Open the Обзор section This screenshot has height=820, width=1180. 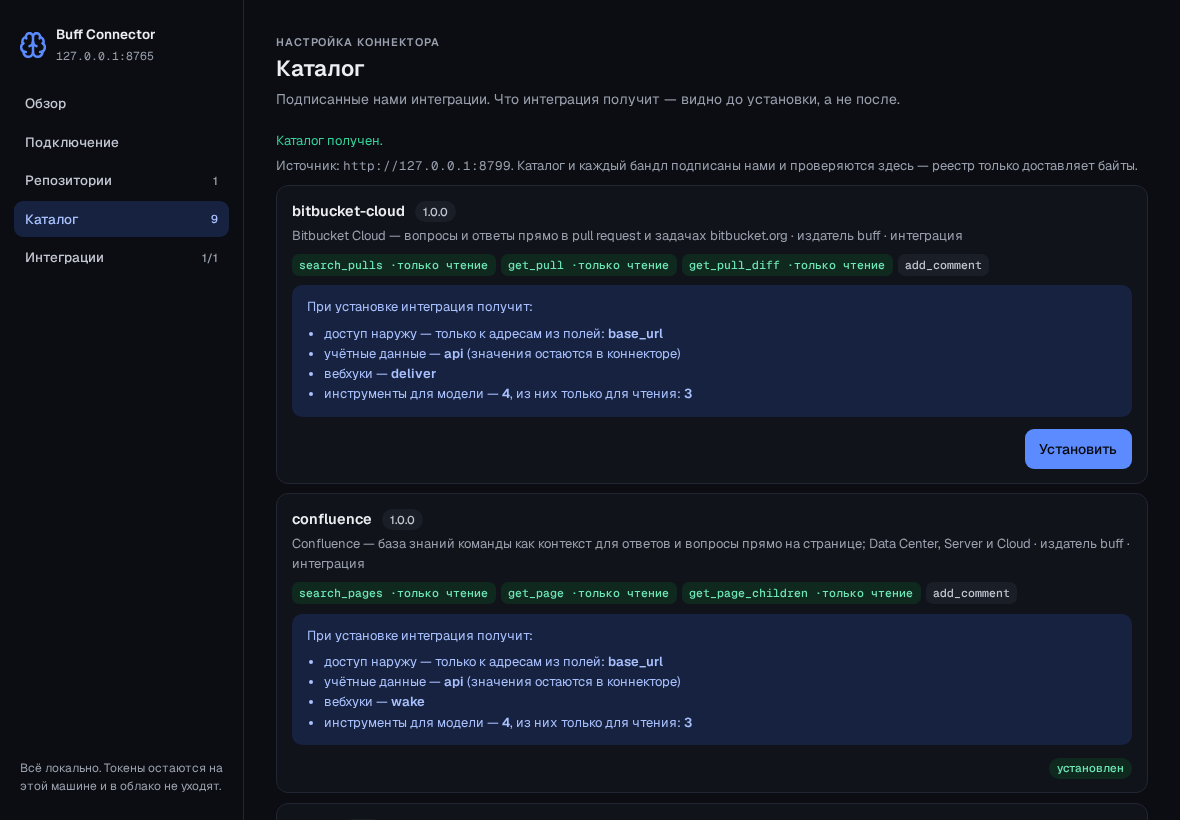[x=121, y=104]
